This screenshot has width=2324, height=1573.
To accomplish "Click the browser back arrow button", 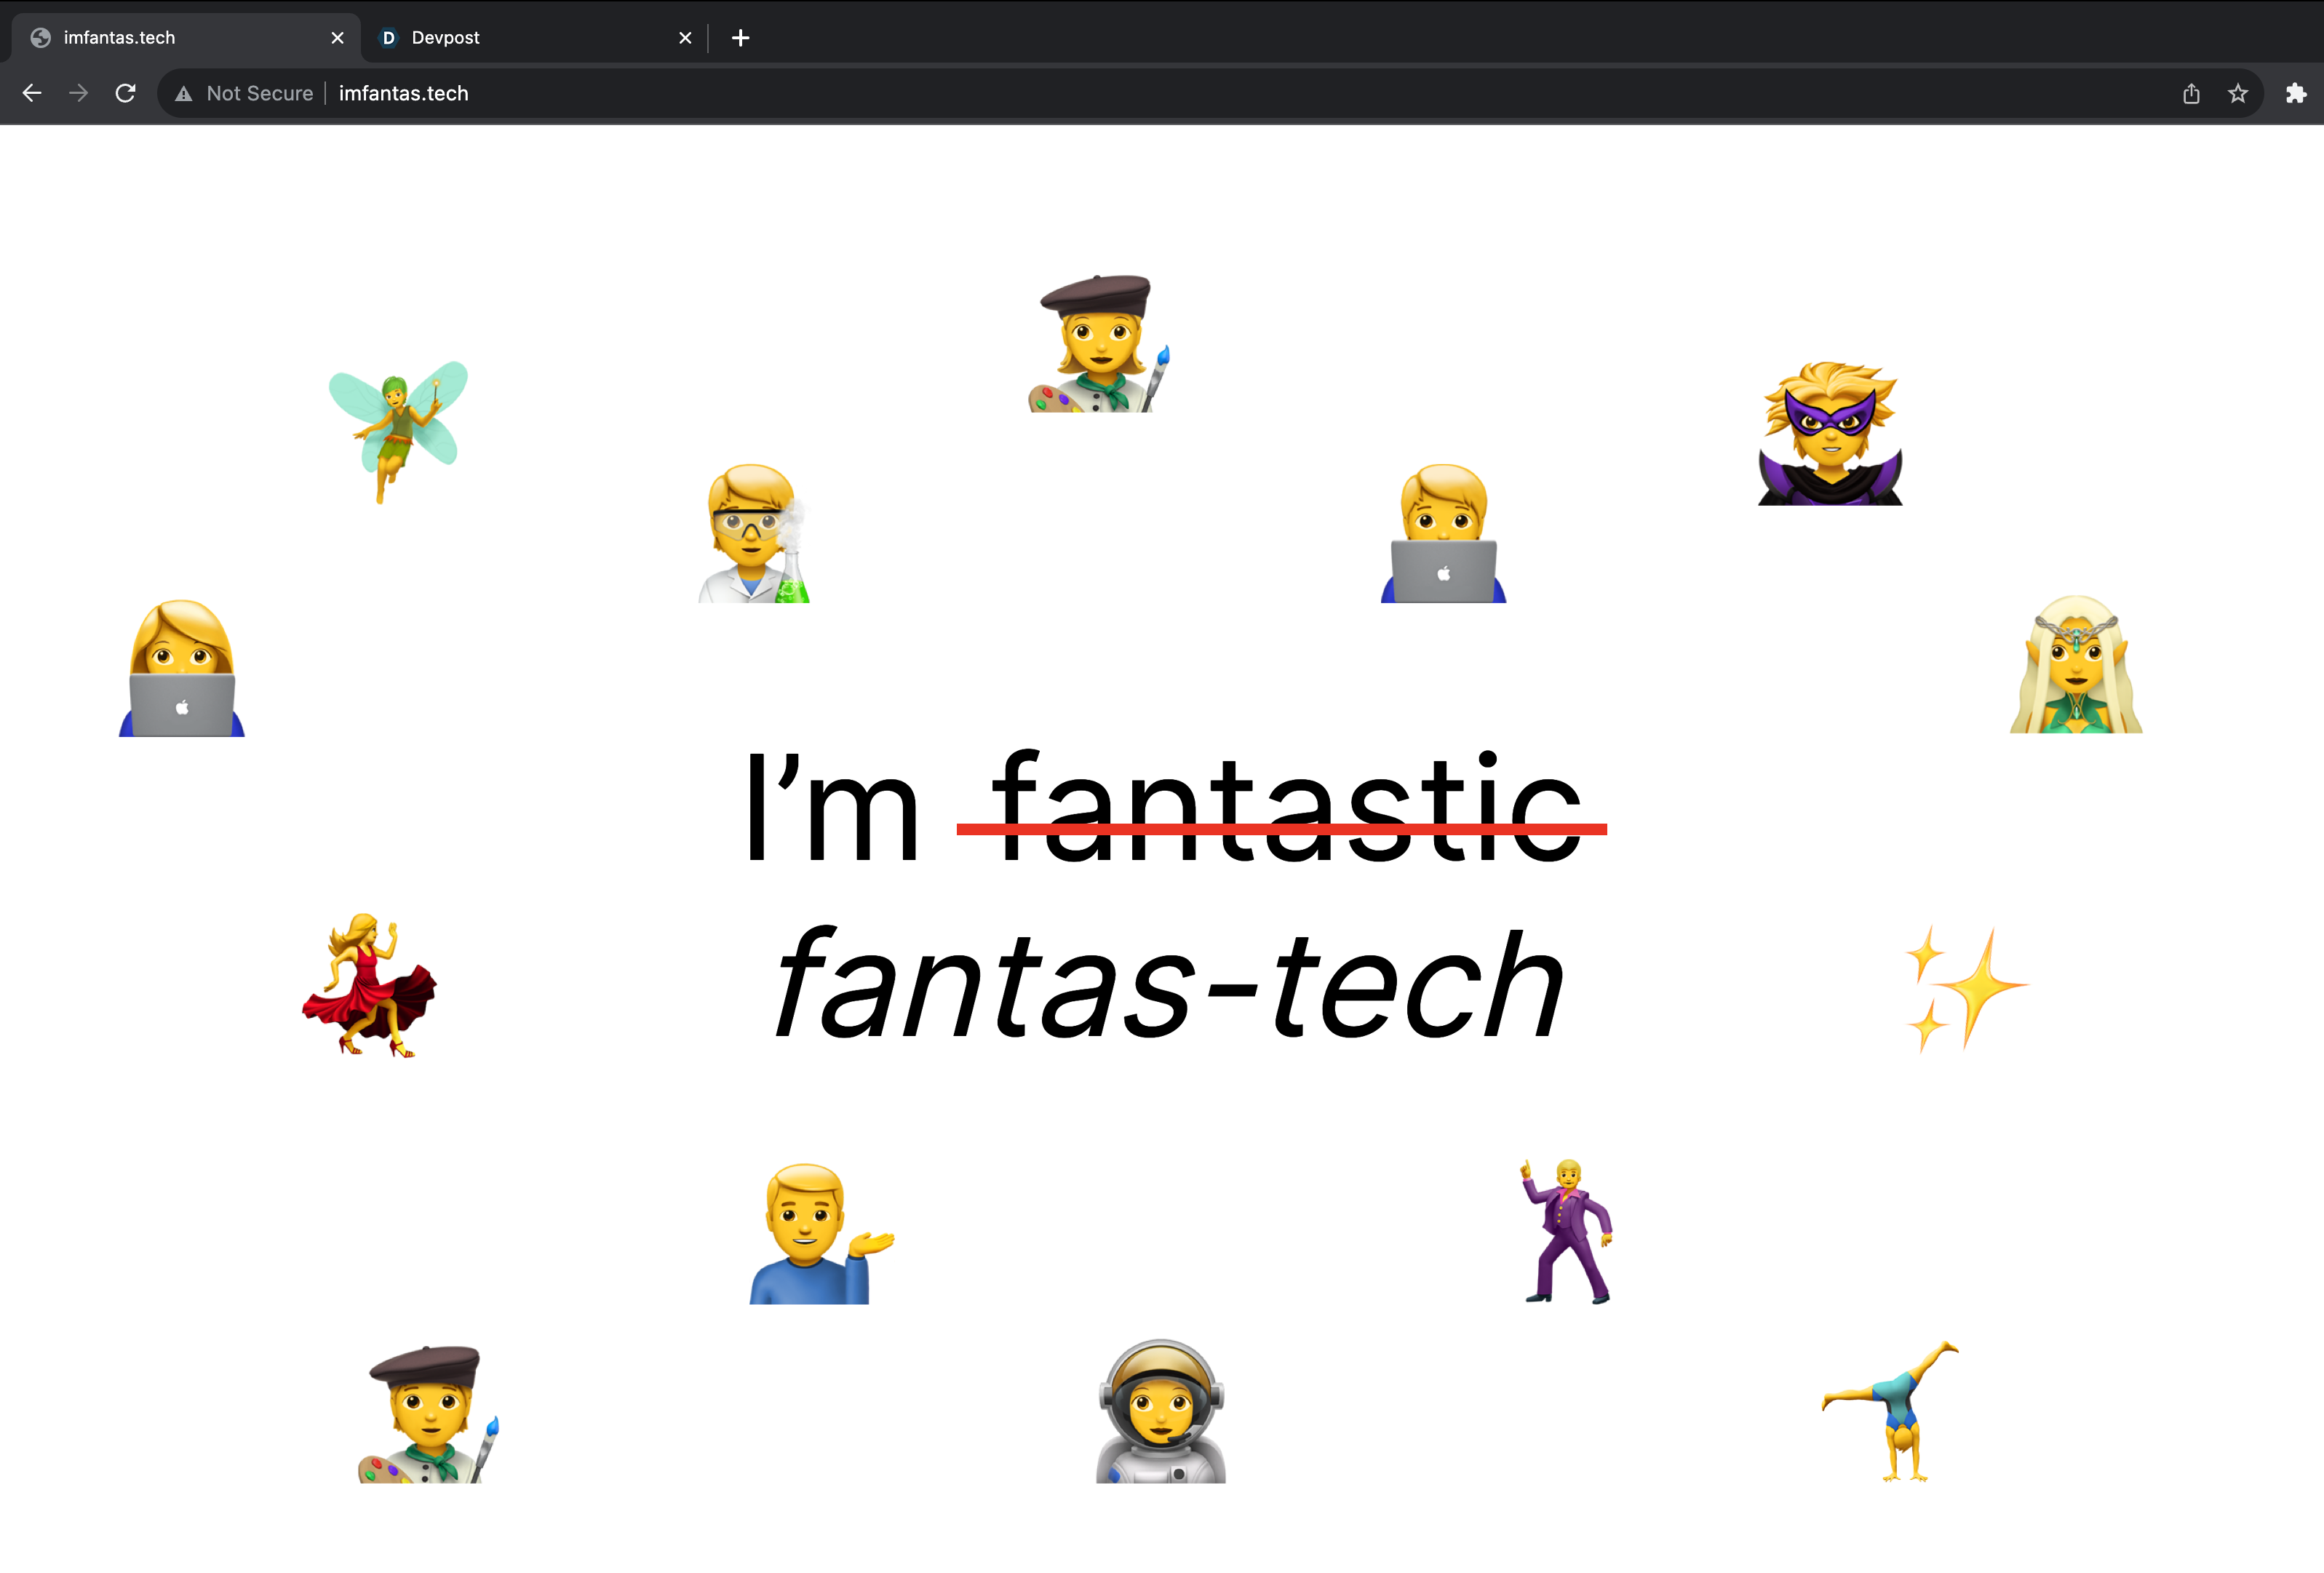I will pos(32,93).
